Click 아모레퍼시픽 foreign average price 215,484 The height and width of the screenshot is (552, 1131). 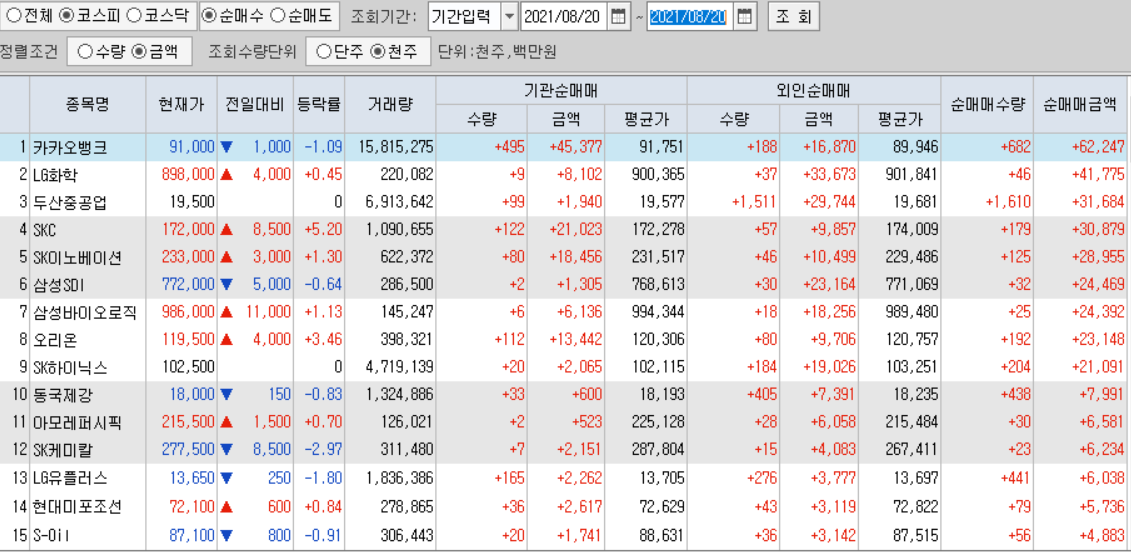pyautogui.click(x=911, y=422)
